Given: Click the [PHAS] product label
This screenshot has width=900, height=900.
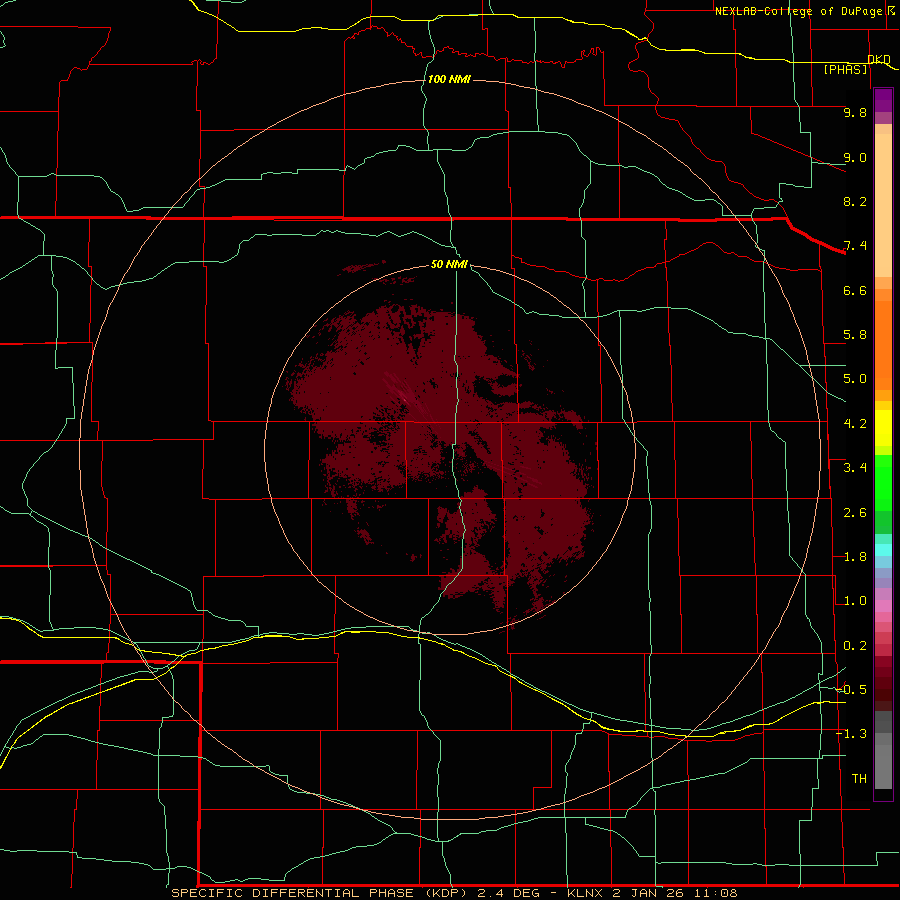Looking at the screenshot, I should [845, 69].
